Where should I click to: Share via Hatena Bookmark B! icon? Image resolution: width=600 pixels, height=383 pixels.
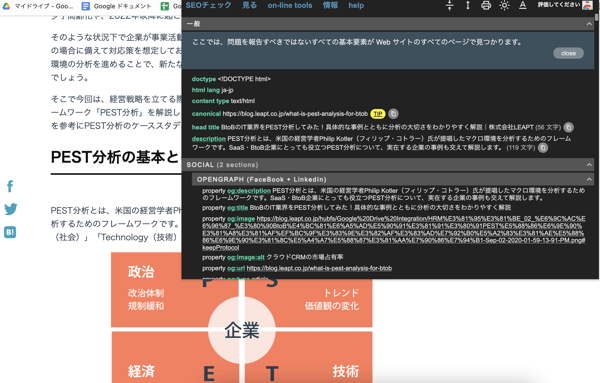pyautogui.click(x=10, y=232)
